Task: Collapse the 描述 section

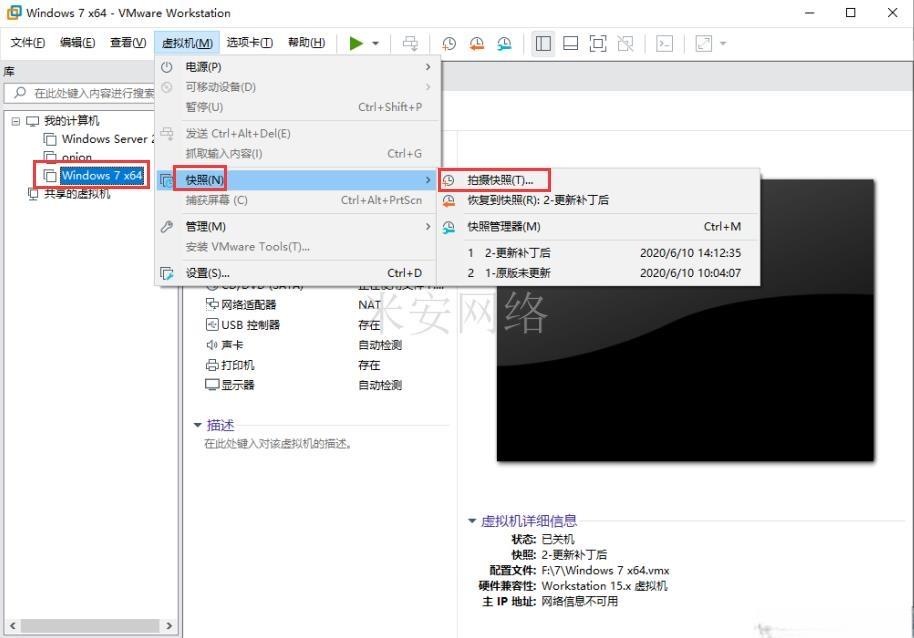Action: pyautogui.click(x=198, y=425)
